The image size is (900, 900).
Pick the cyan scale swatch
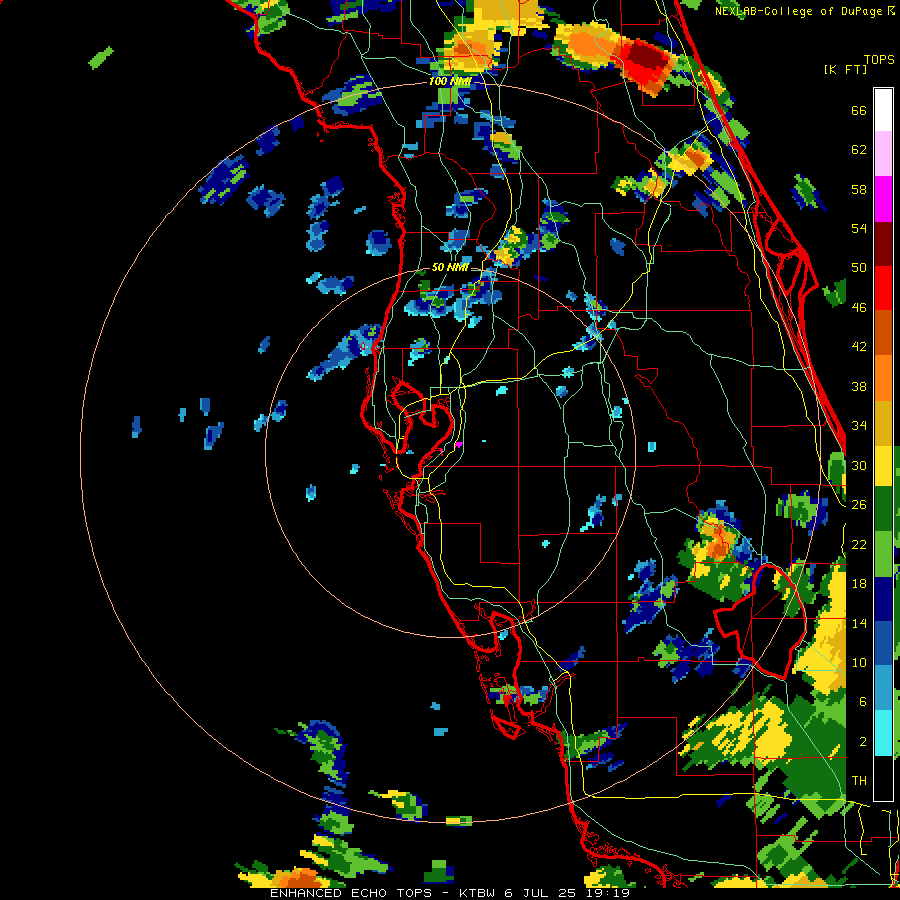click(883, 733)
